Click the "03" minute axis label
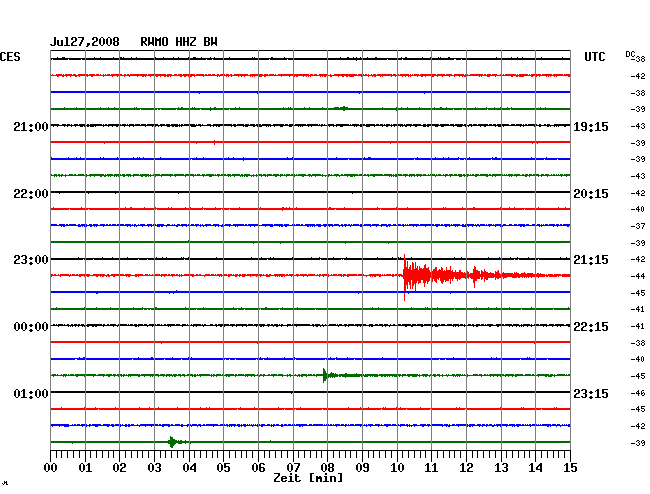This screenshot has height=494, width=650. click(x=154, y=468)
